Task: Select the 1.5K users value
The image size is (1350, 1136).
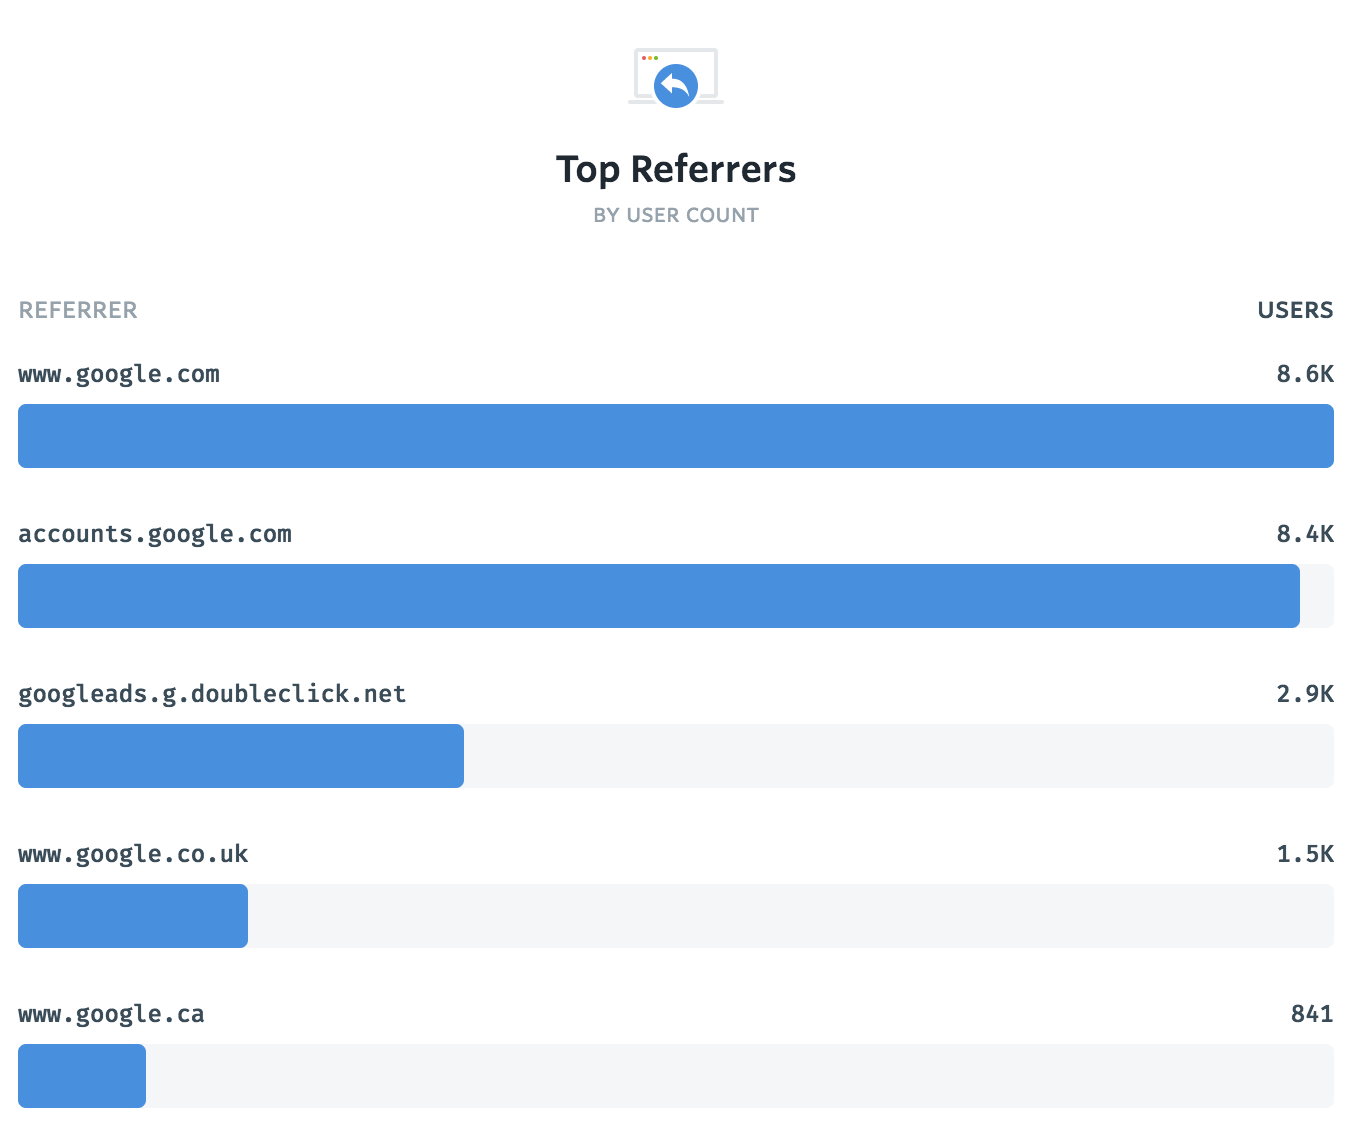Action: tap(1305, 854)
